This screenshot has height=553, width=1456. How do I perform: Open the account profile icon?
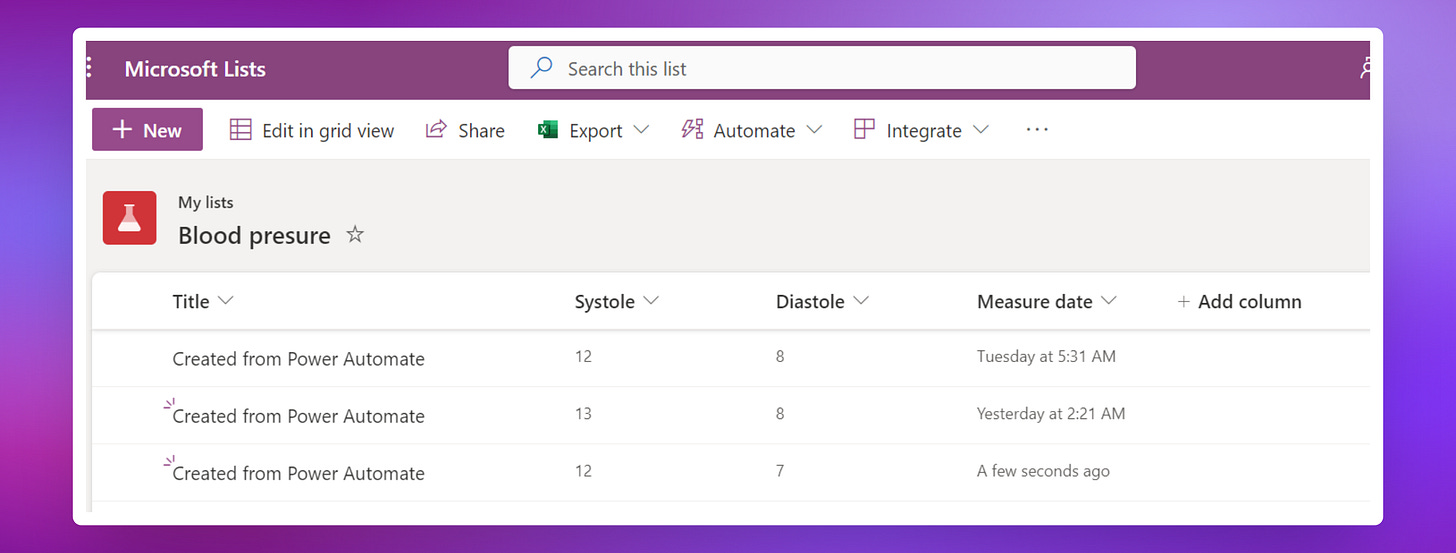point(1364,68)
